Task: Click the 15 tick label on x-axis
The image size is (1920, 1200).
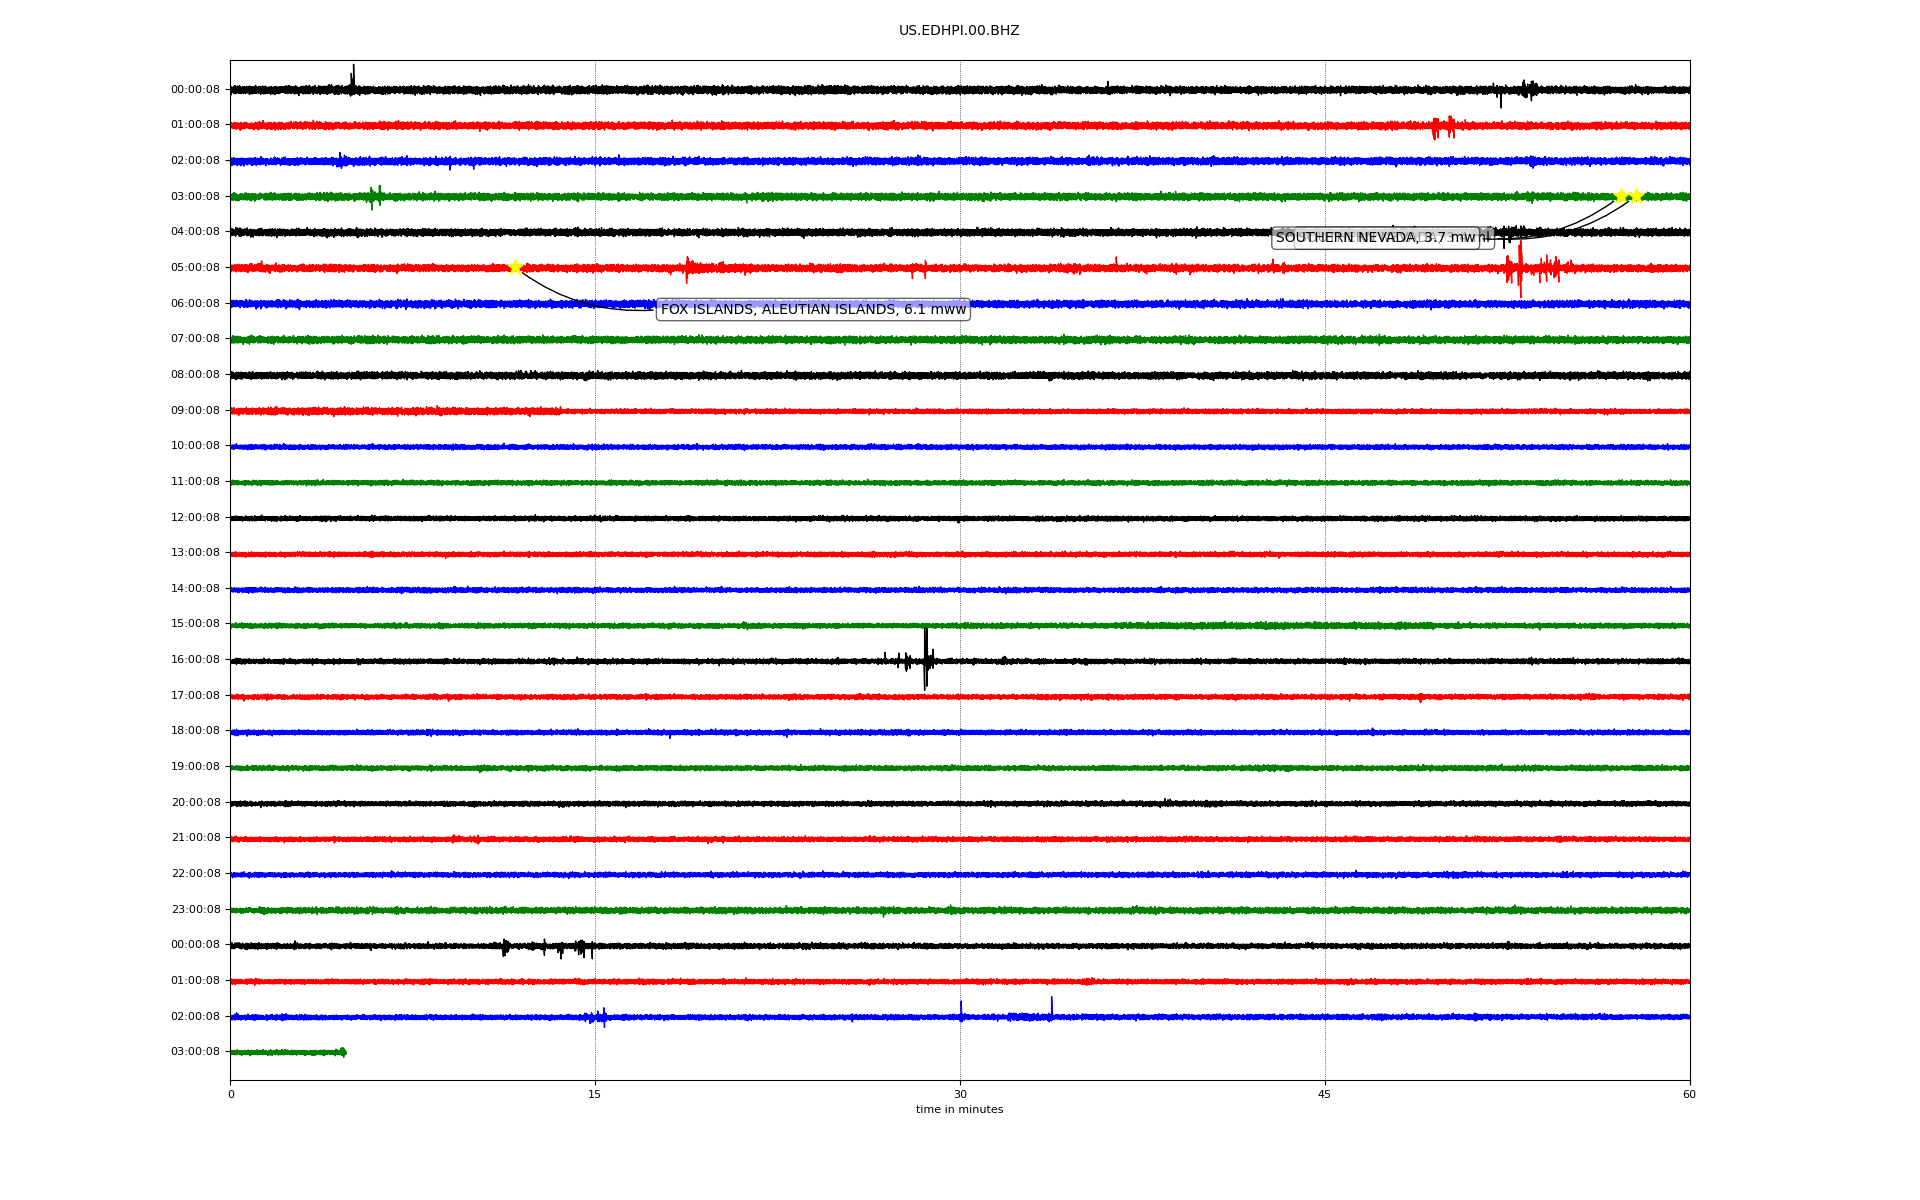Action: tap(595, 1094)
